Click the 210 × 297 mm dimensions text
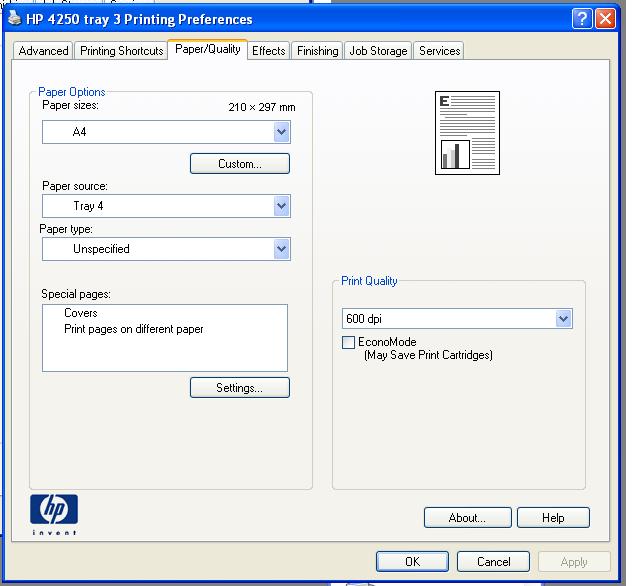Image resolution: width=640 pixels, height=586 pixels. point(262,107)
